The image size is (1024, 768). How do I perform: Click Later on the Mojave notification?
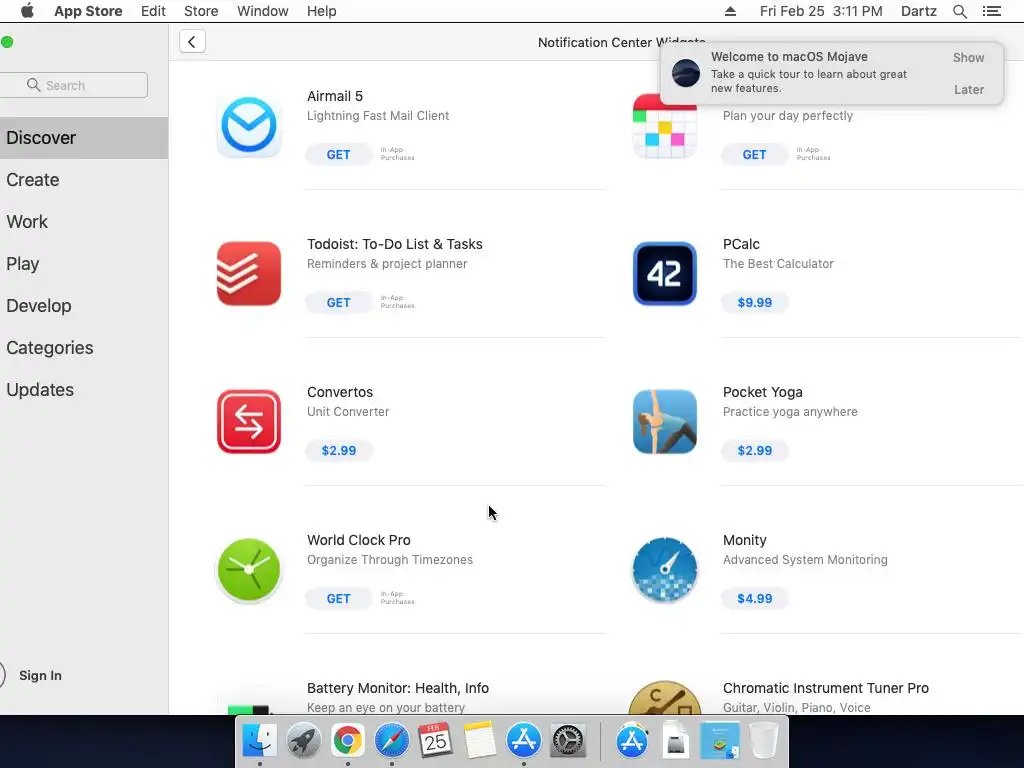[x=968, y=89]
